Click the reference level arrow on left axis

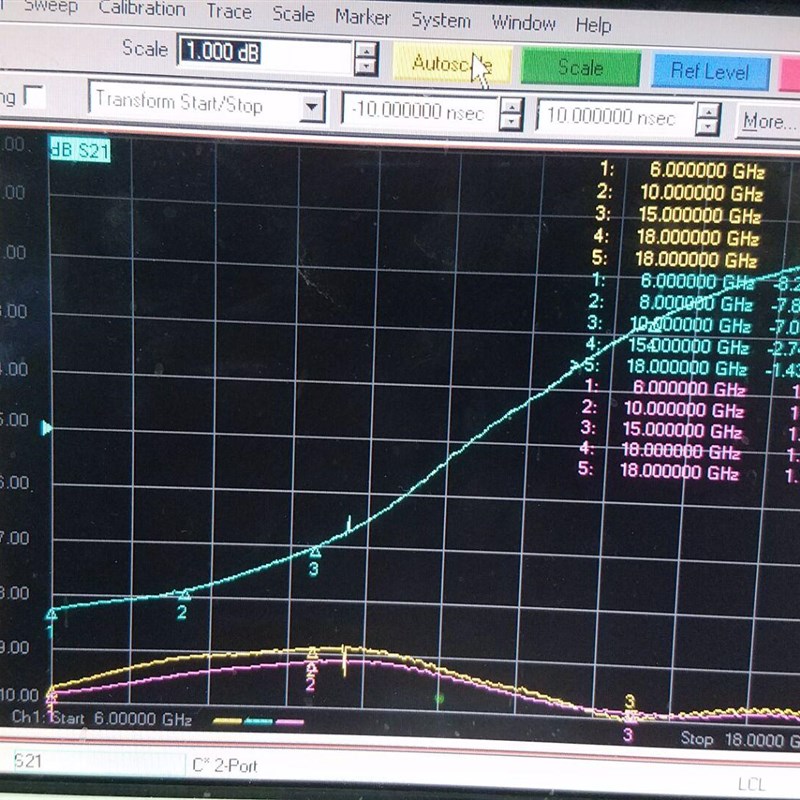pyautogui.click(x=46, y=428)
